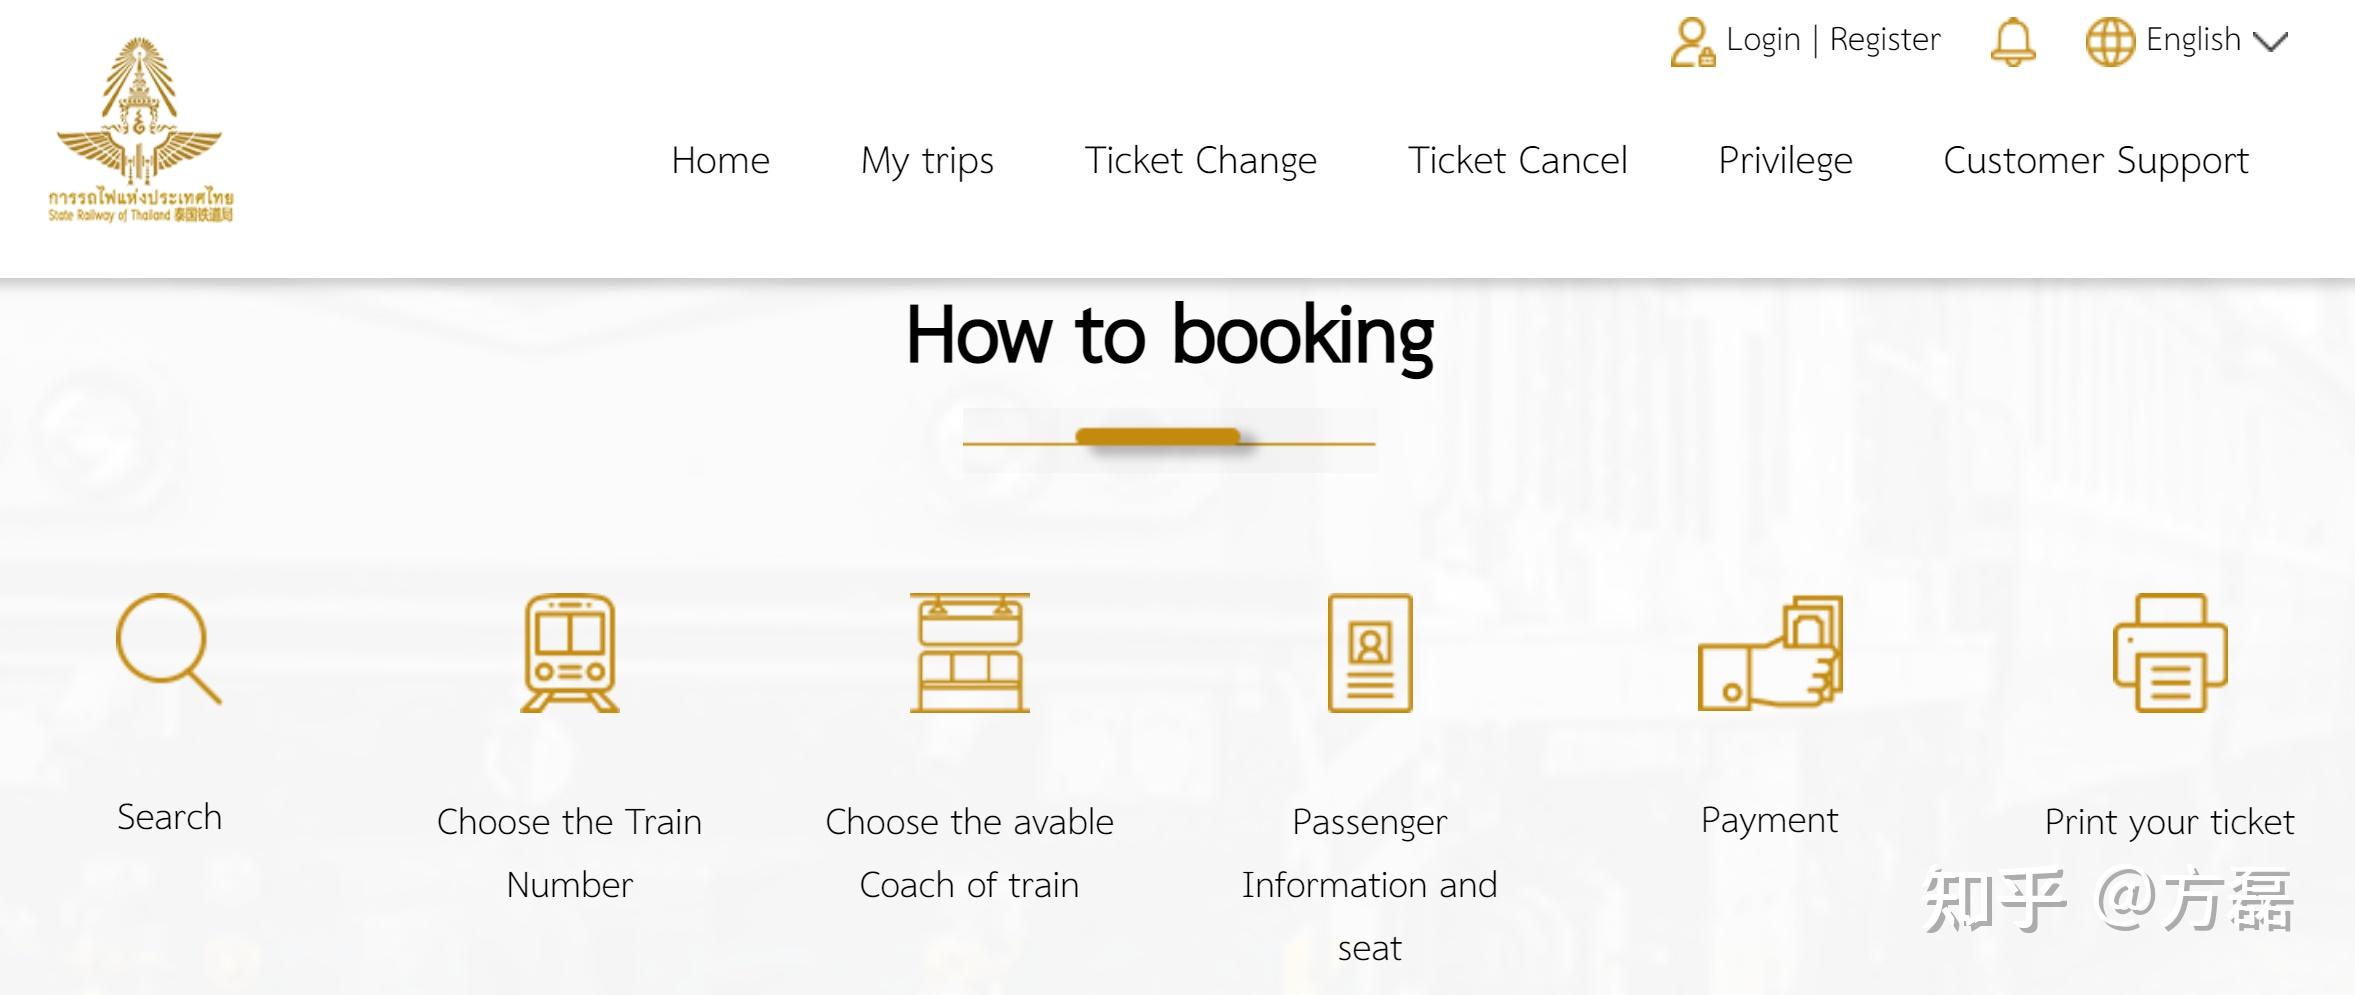Click the printer icon

coord(2169,652)
